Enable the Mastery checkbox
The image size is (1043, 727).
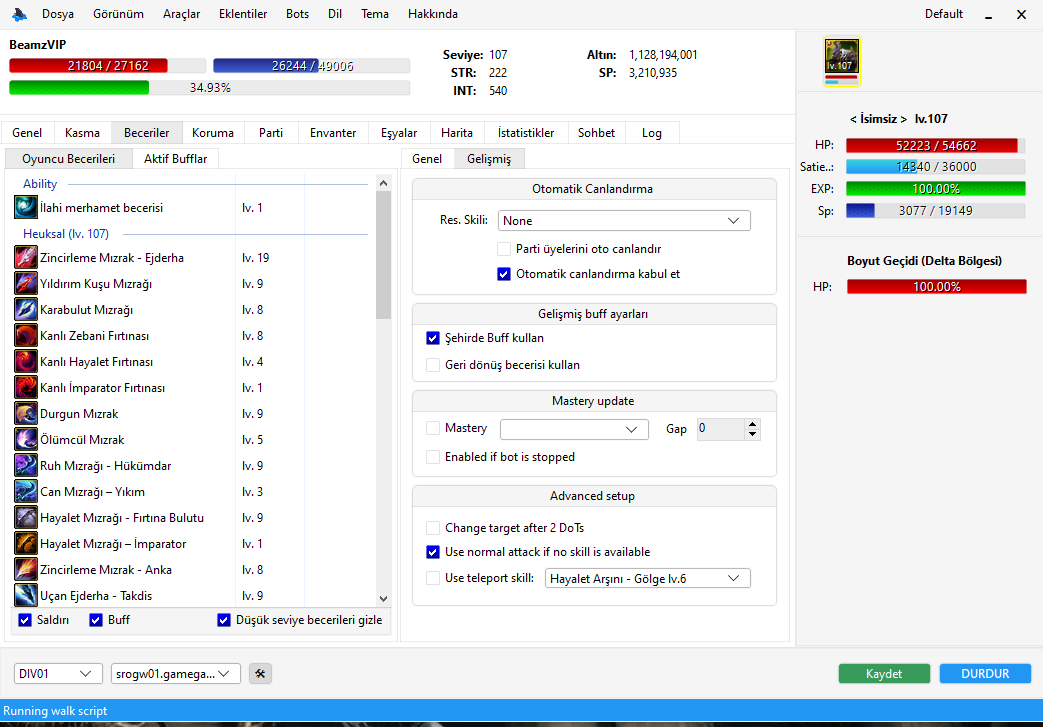pos(433,428)
